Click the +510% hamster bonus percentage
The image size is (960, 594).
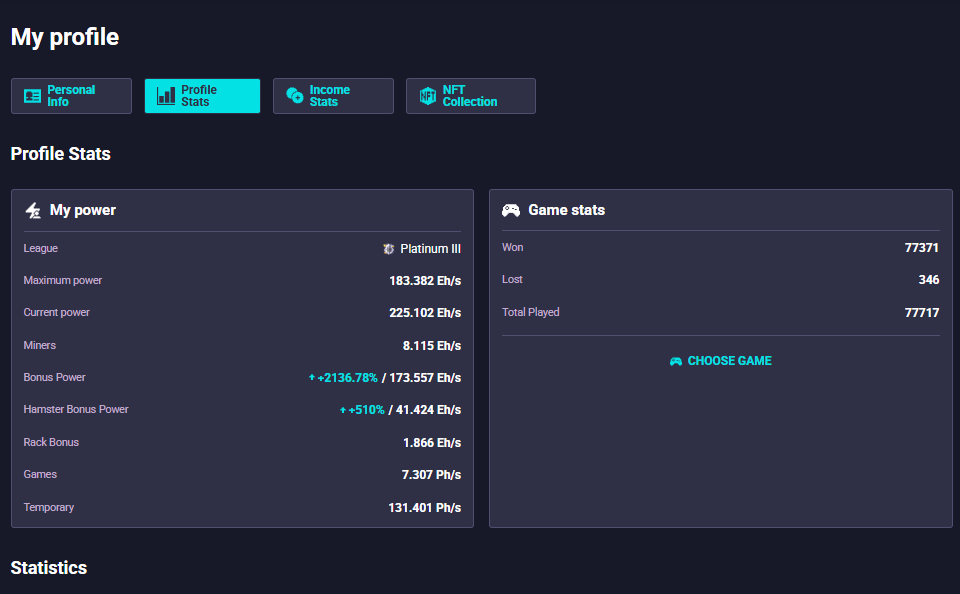(366, 410)
